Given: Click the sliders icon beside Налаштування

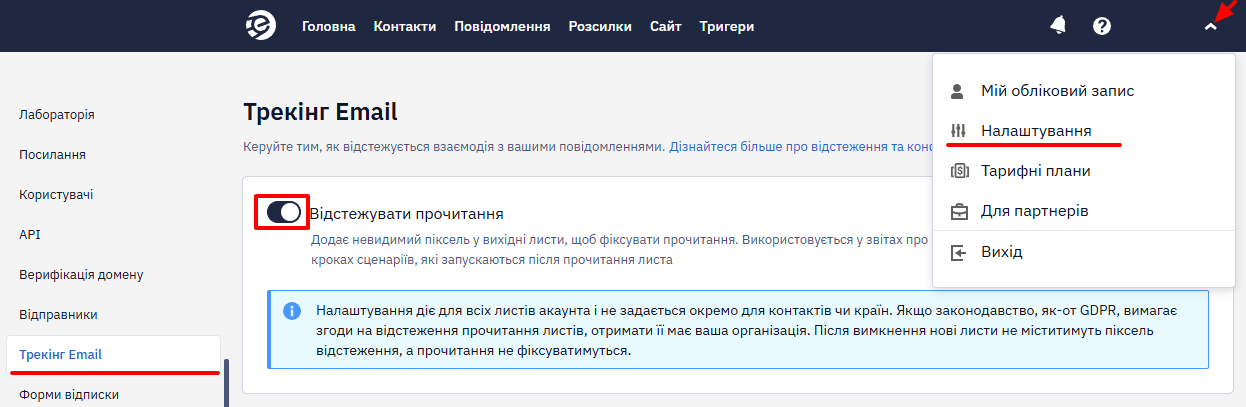Looking at the screenshot, I should 958,131.
